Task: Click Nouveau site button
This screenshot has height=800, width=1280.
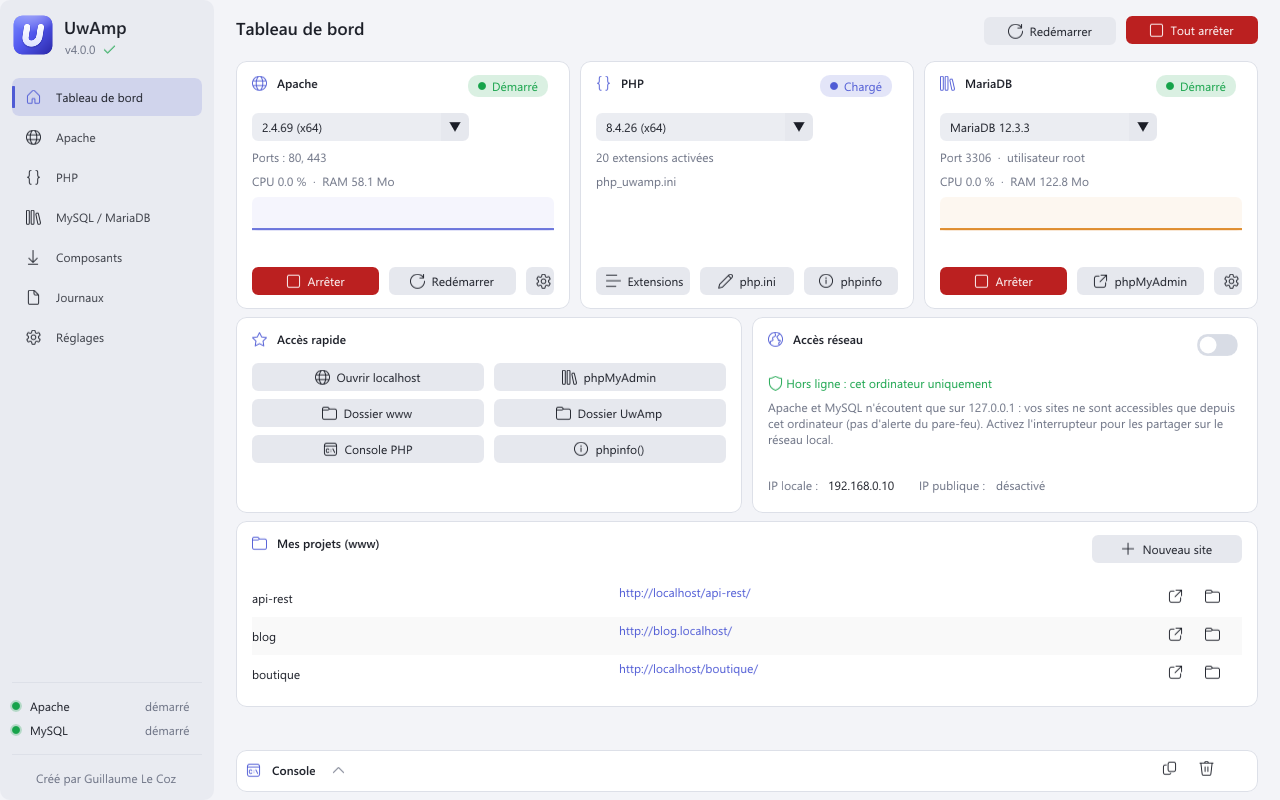Action: pyautogui.click(x=1166, y=549)
